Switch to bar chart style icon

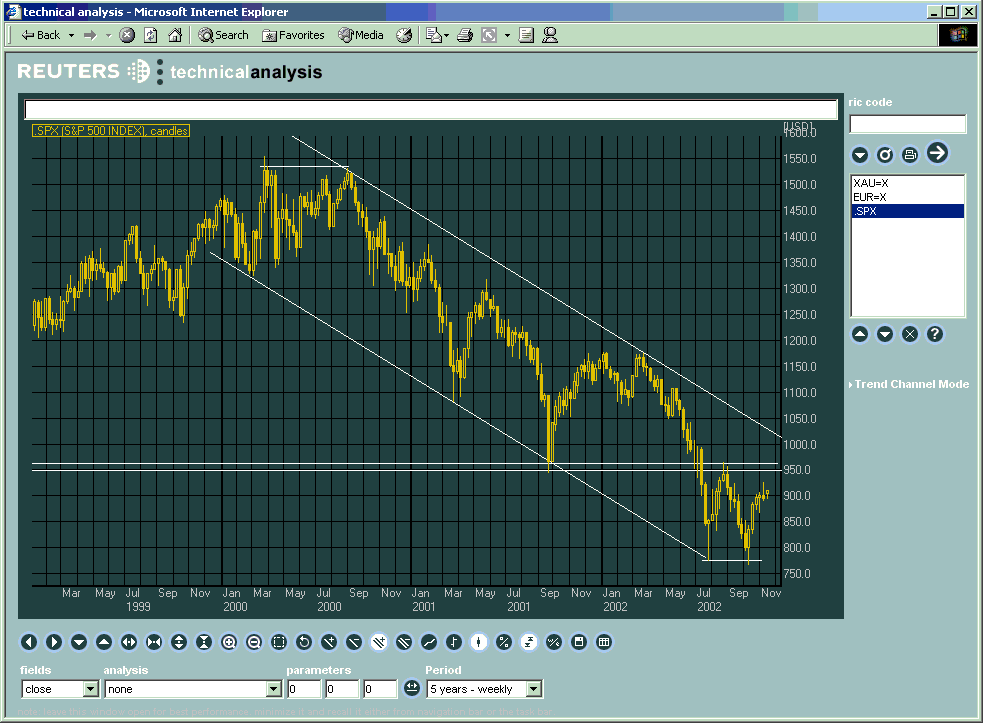pyautogui.click(x=454, y=642)
